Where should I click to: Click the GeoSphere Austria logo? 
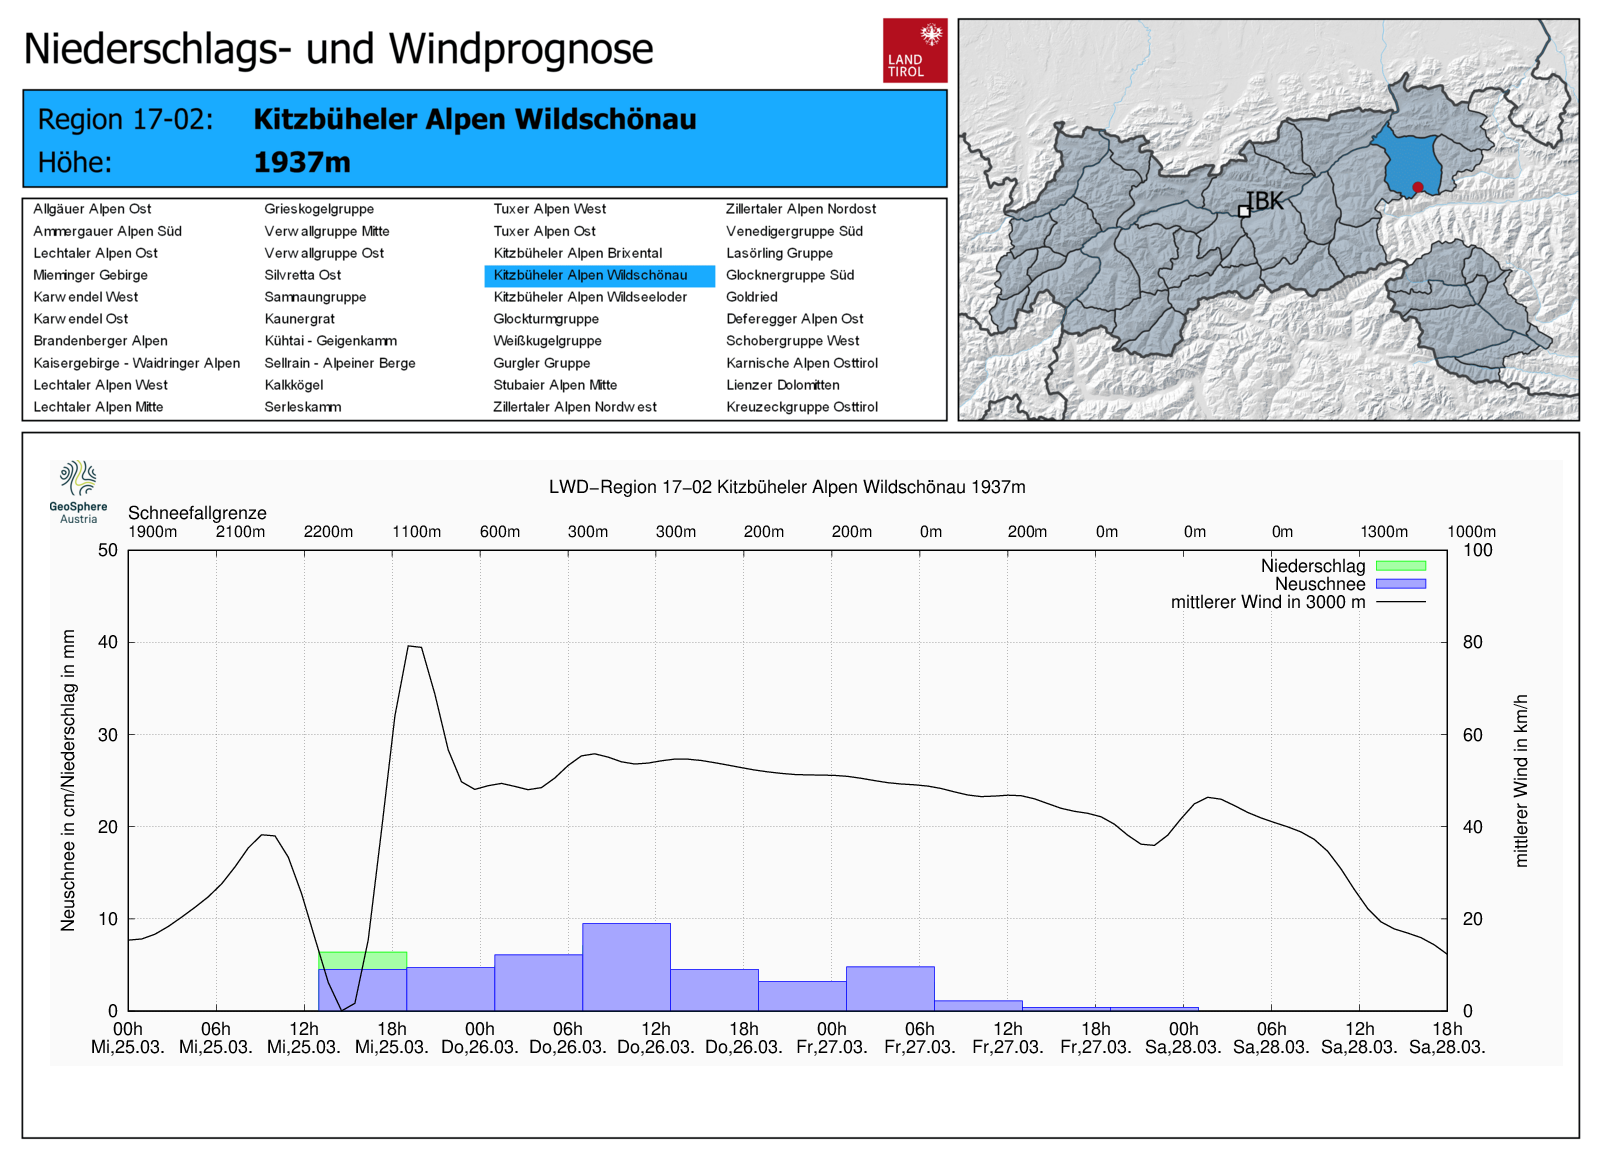78,491
